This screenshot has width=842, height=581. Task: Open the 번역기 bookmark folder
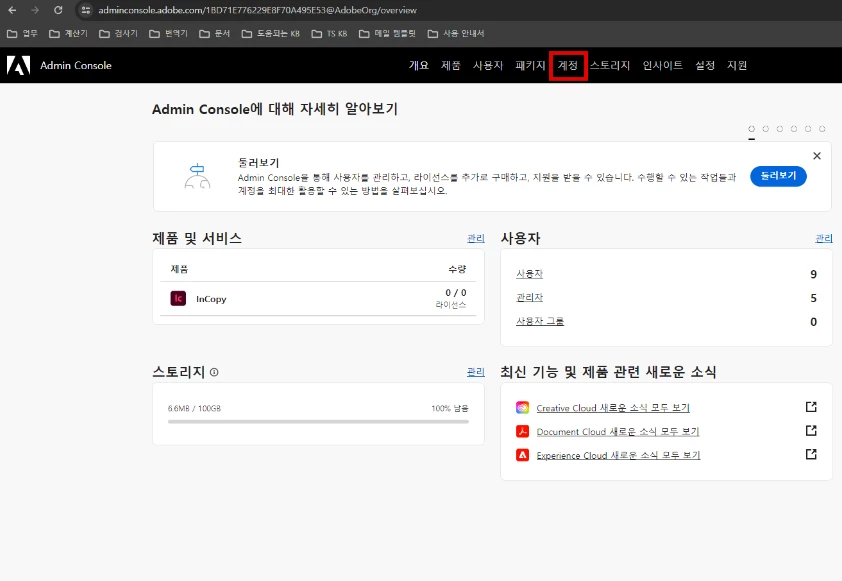pyautogui.click(x=169, y=34)
